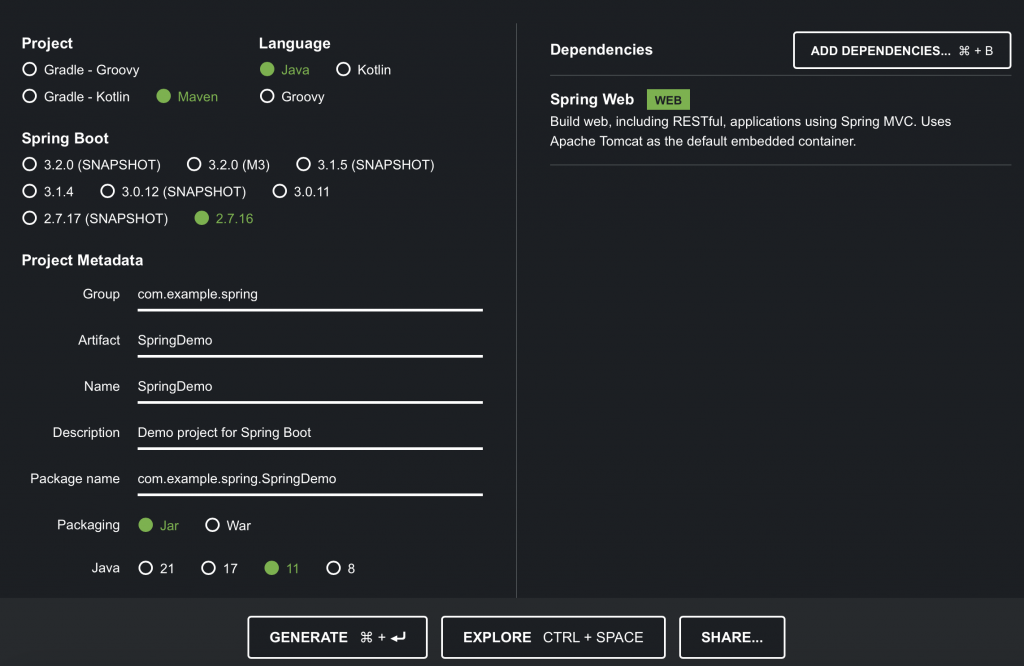The width and height of the screenshot is (1024, 666).
Task: Select Jar packaging option
Action: [158, 525]
